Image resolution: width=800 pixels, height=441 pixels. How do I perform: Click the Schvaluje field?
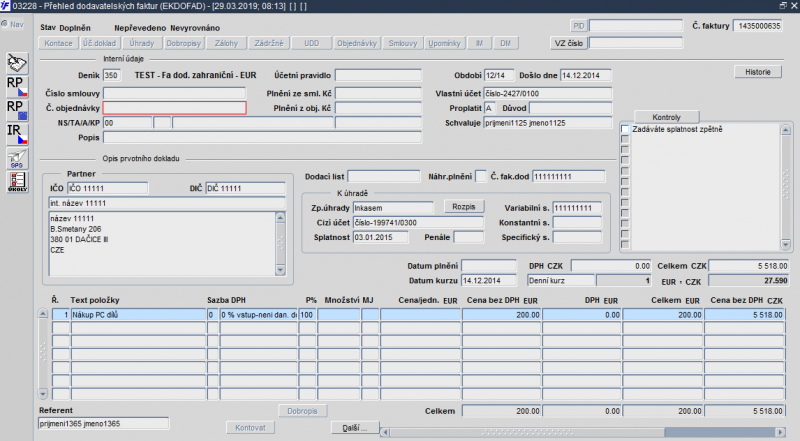tap(547, 123)
